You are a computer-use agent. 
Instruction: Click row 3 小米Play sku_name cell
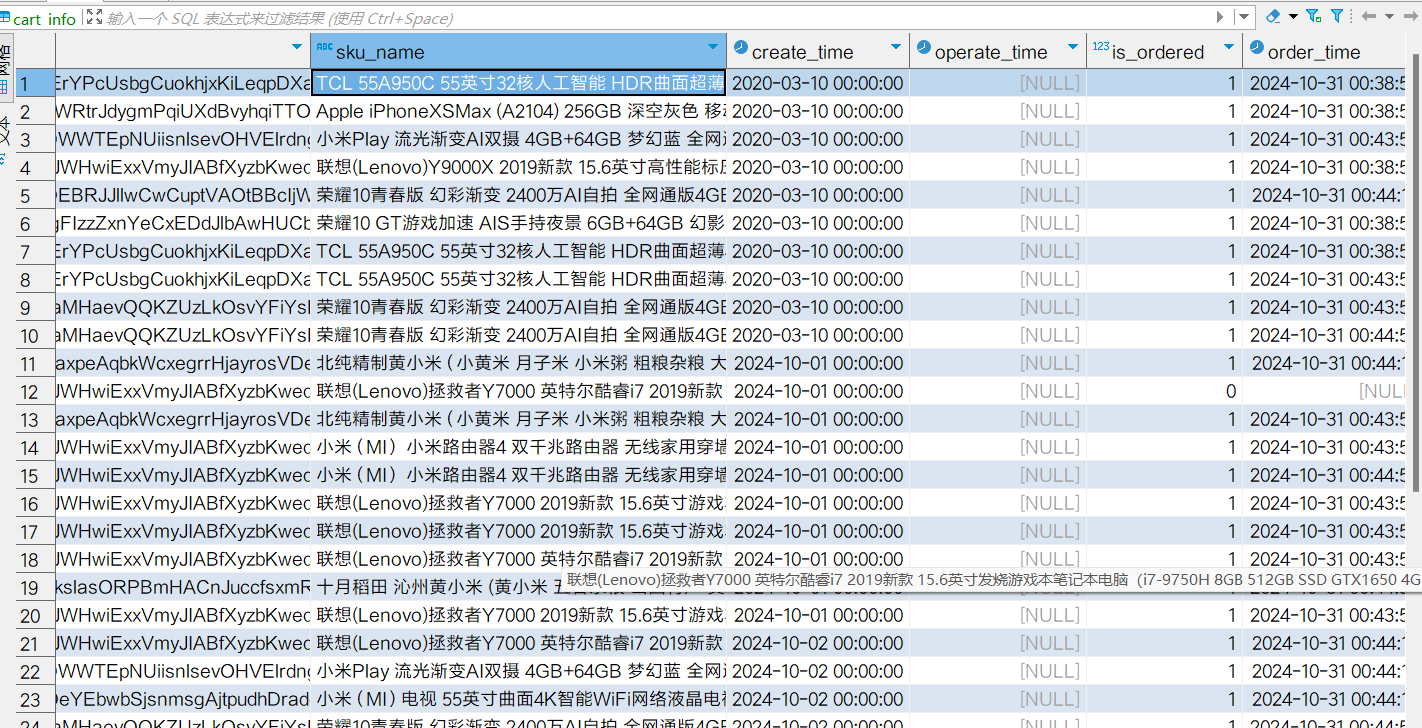[x=519, y=139]
